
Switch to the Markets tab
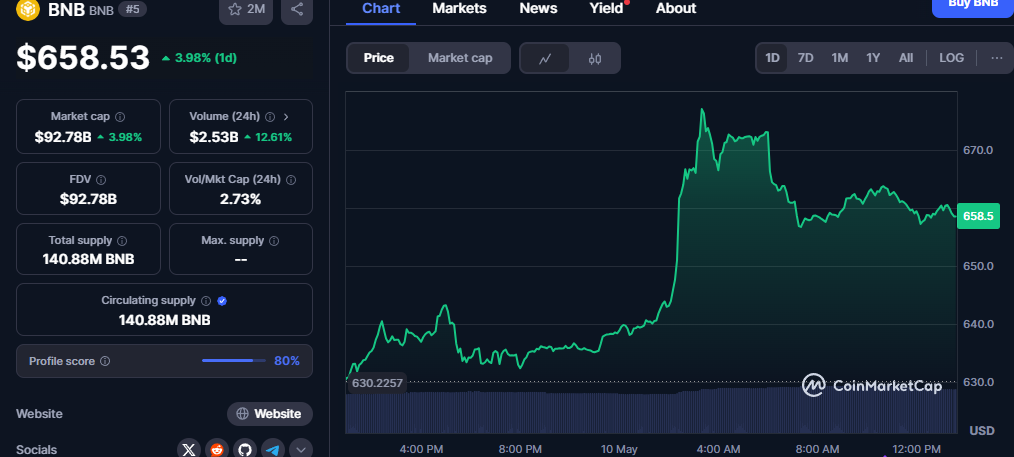459,9
